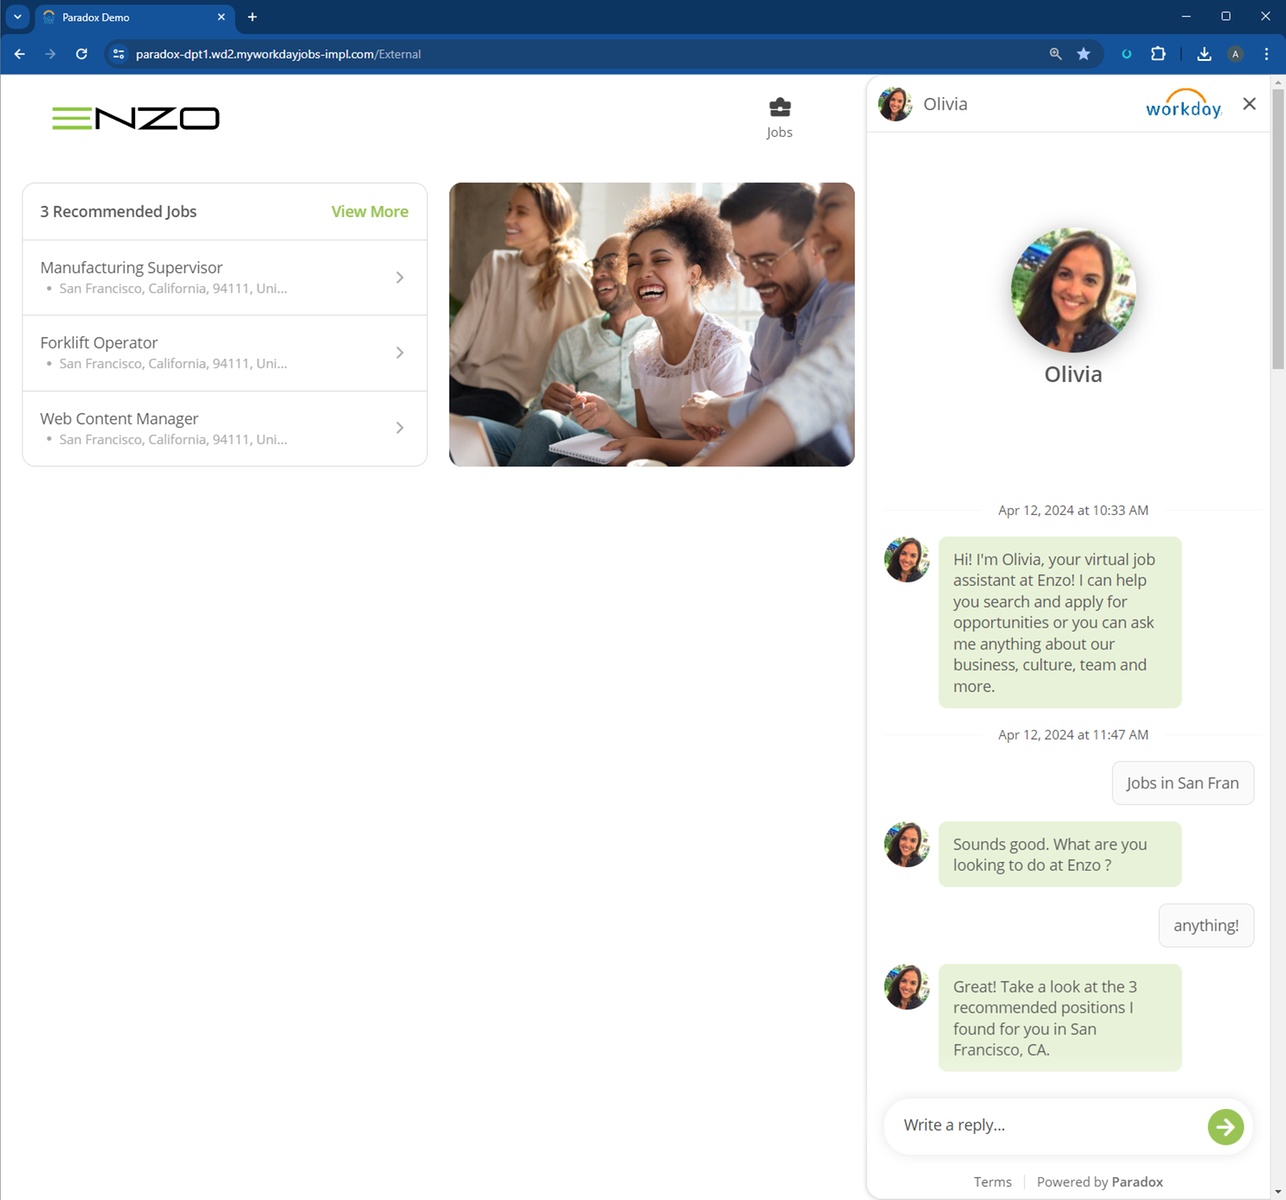Click the Workday logo in the chat header
Viewport: 1286px width, 1200px height.
pos(1183,105)
